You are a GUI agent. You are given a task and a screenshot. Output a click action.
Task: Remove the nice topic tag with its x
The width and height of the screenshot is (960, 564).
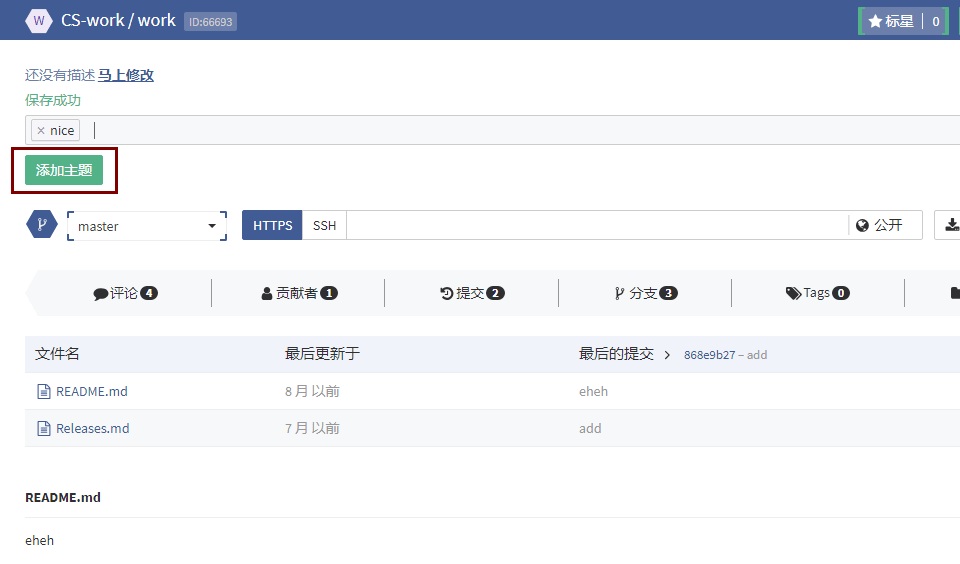click(x=40, y=130)
